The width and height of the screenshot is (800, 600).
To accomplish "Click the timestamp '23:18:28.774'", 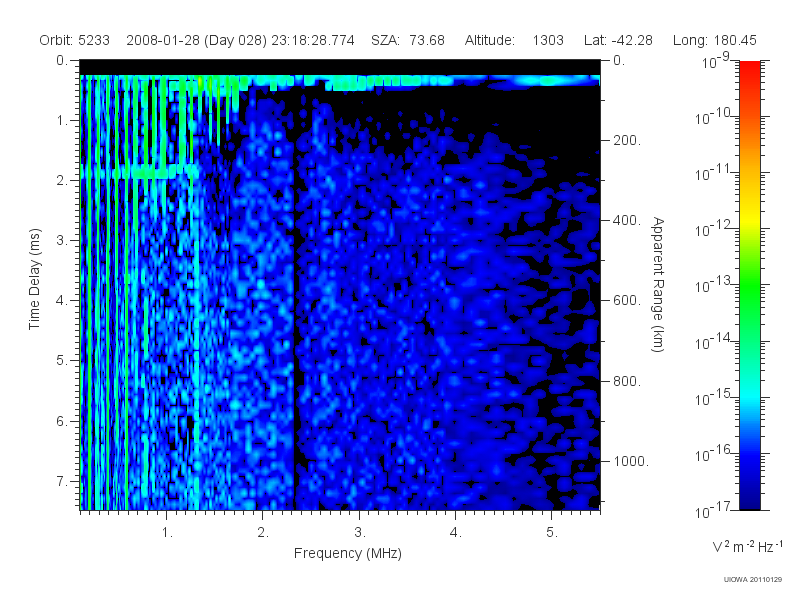I will pyautogui.click(x=313, y=40).
